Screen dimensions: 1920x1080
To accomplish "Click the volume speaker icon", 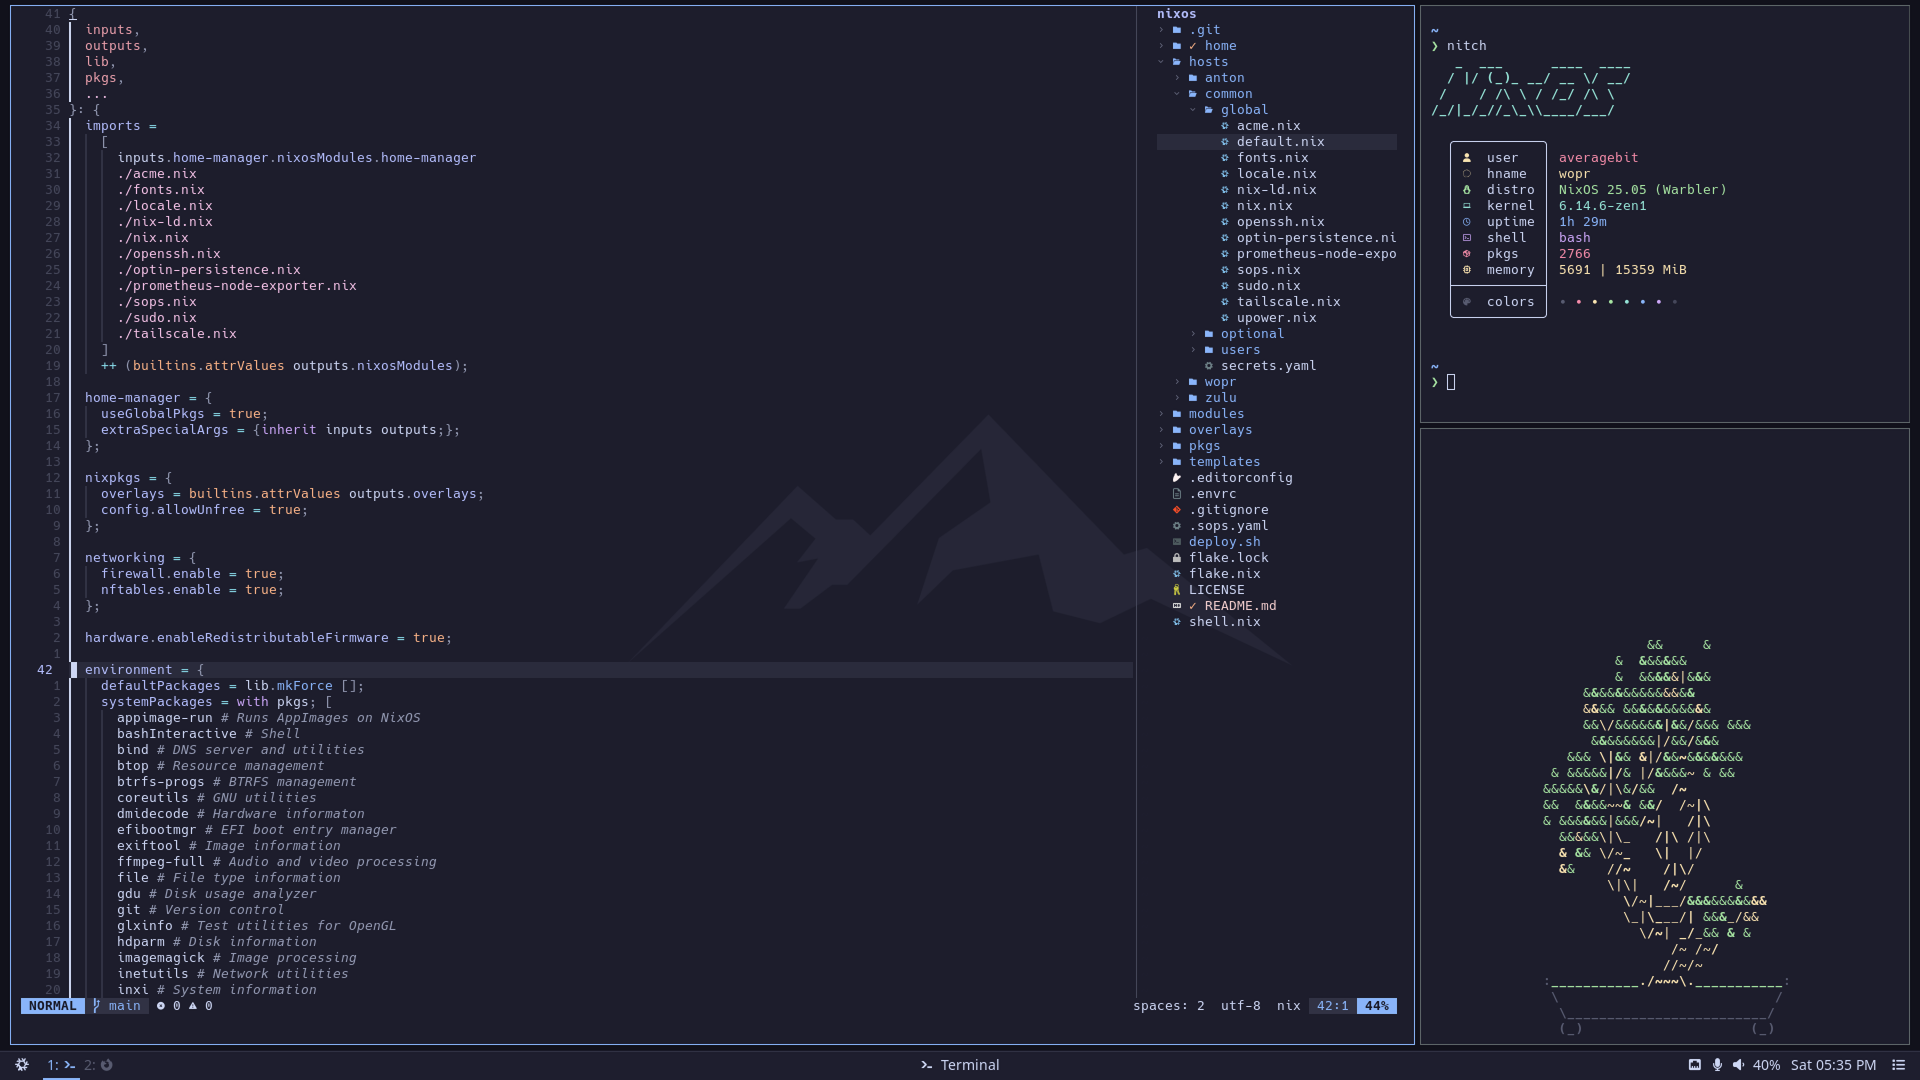I will coord(1738,1065).
